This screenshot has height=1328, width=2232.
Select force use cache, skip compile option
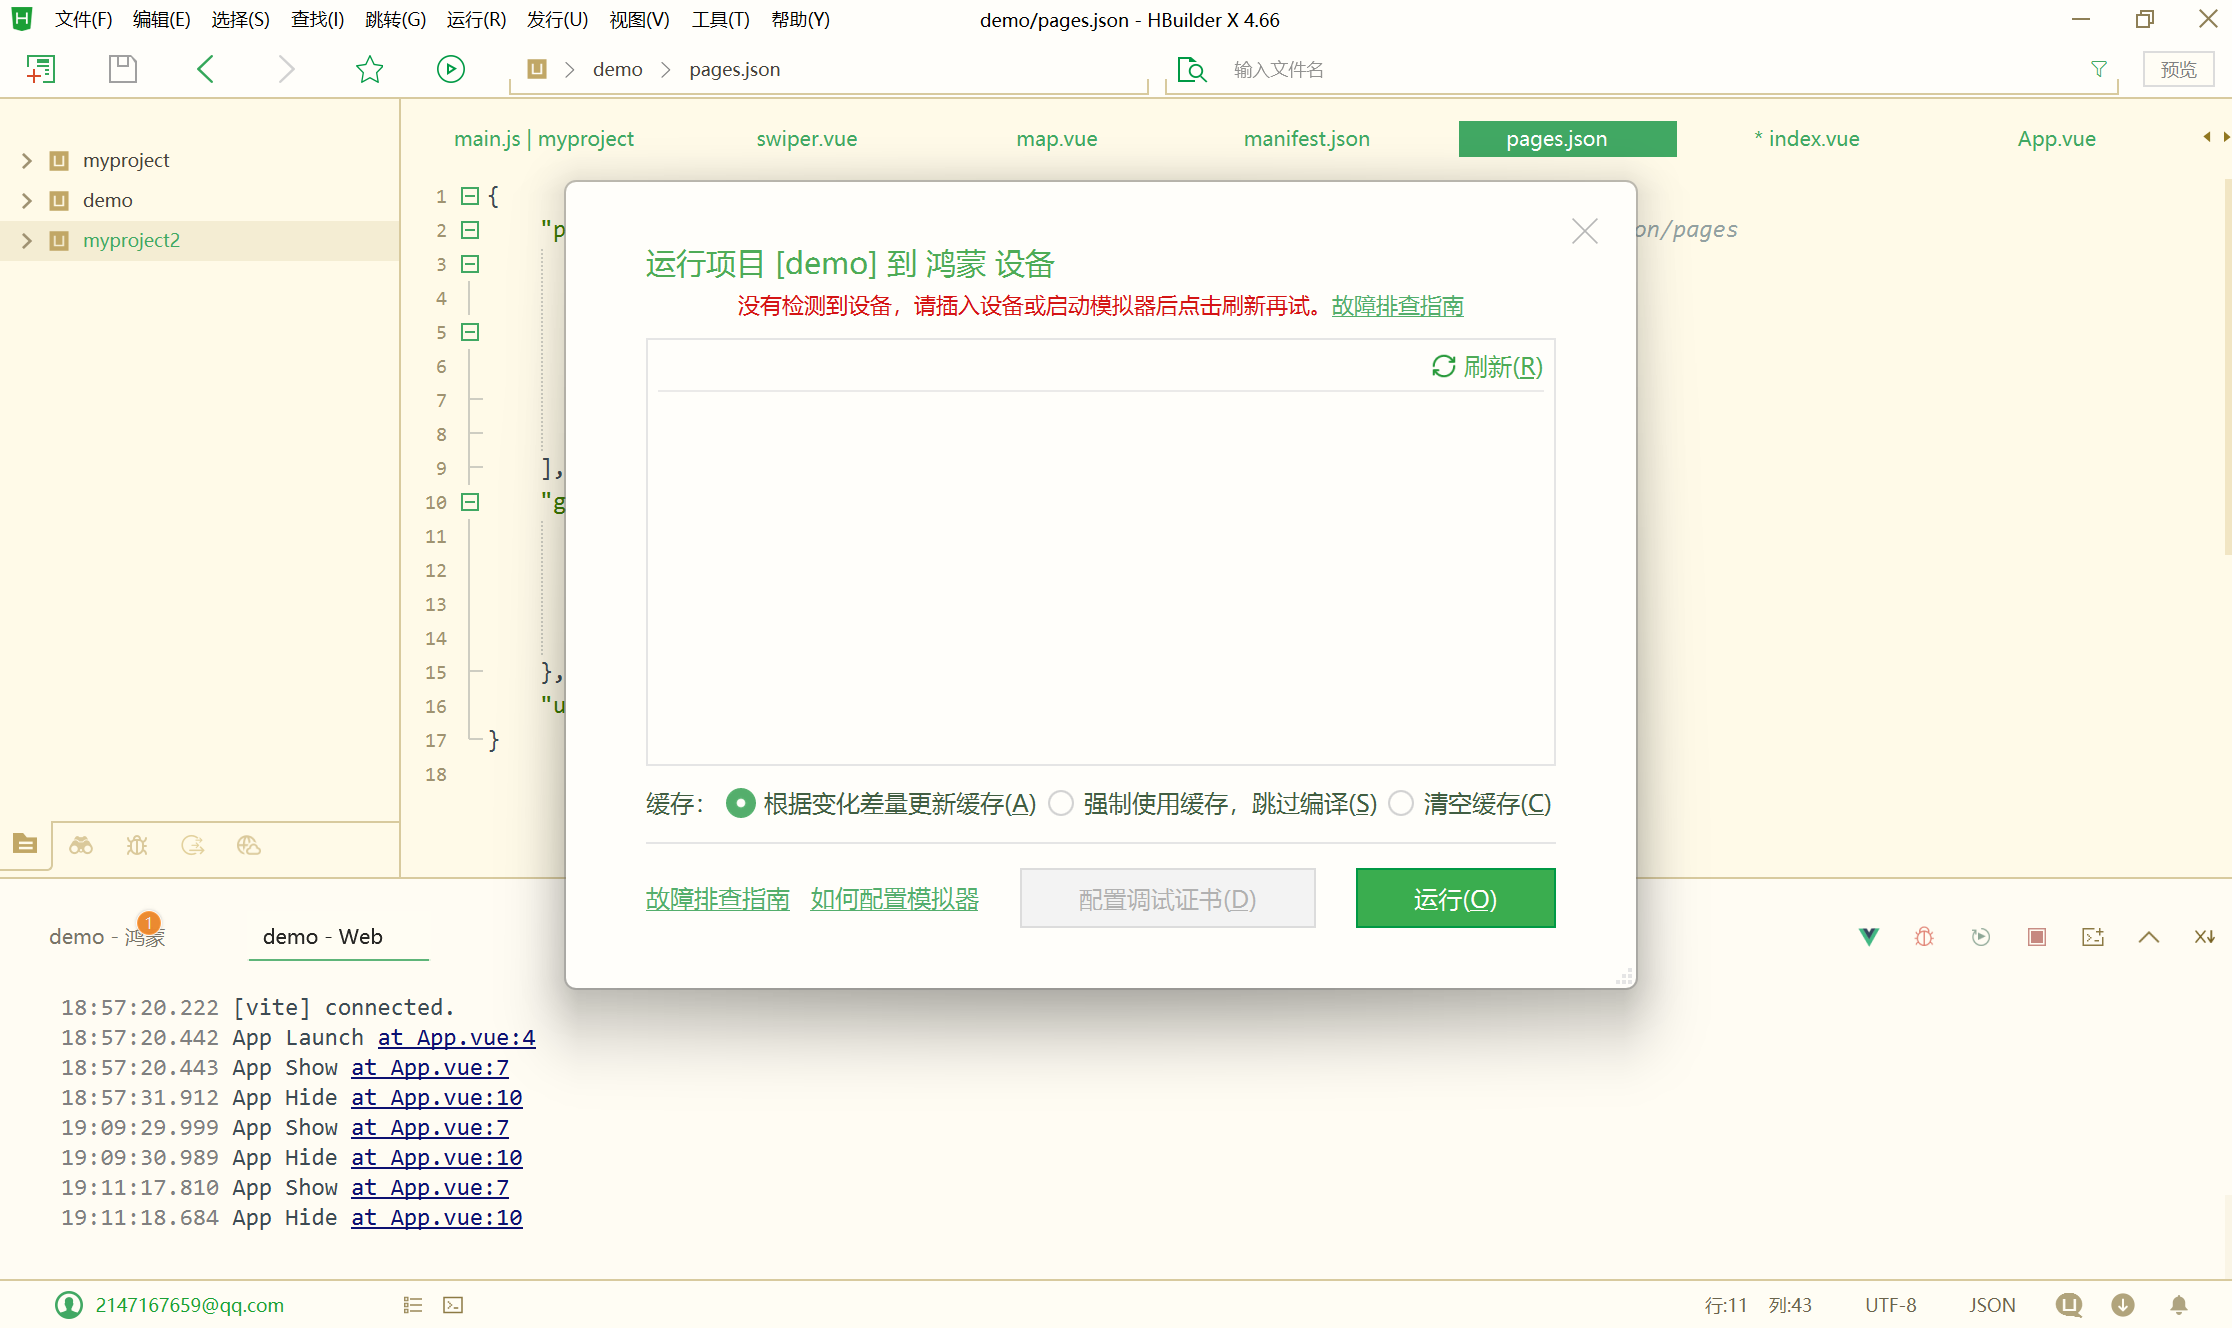click(1061, 803)
